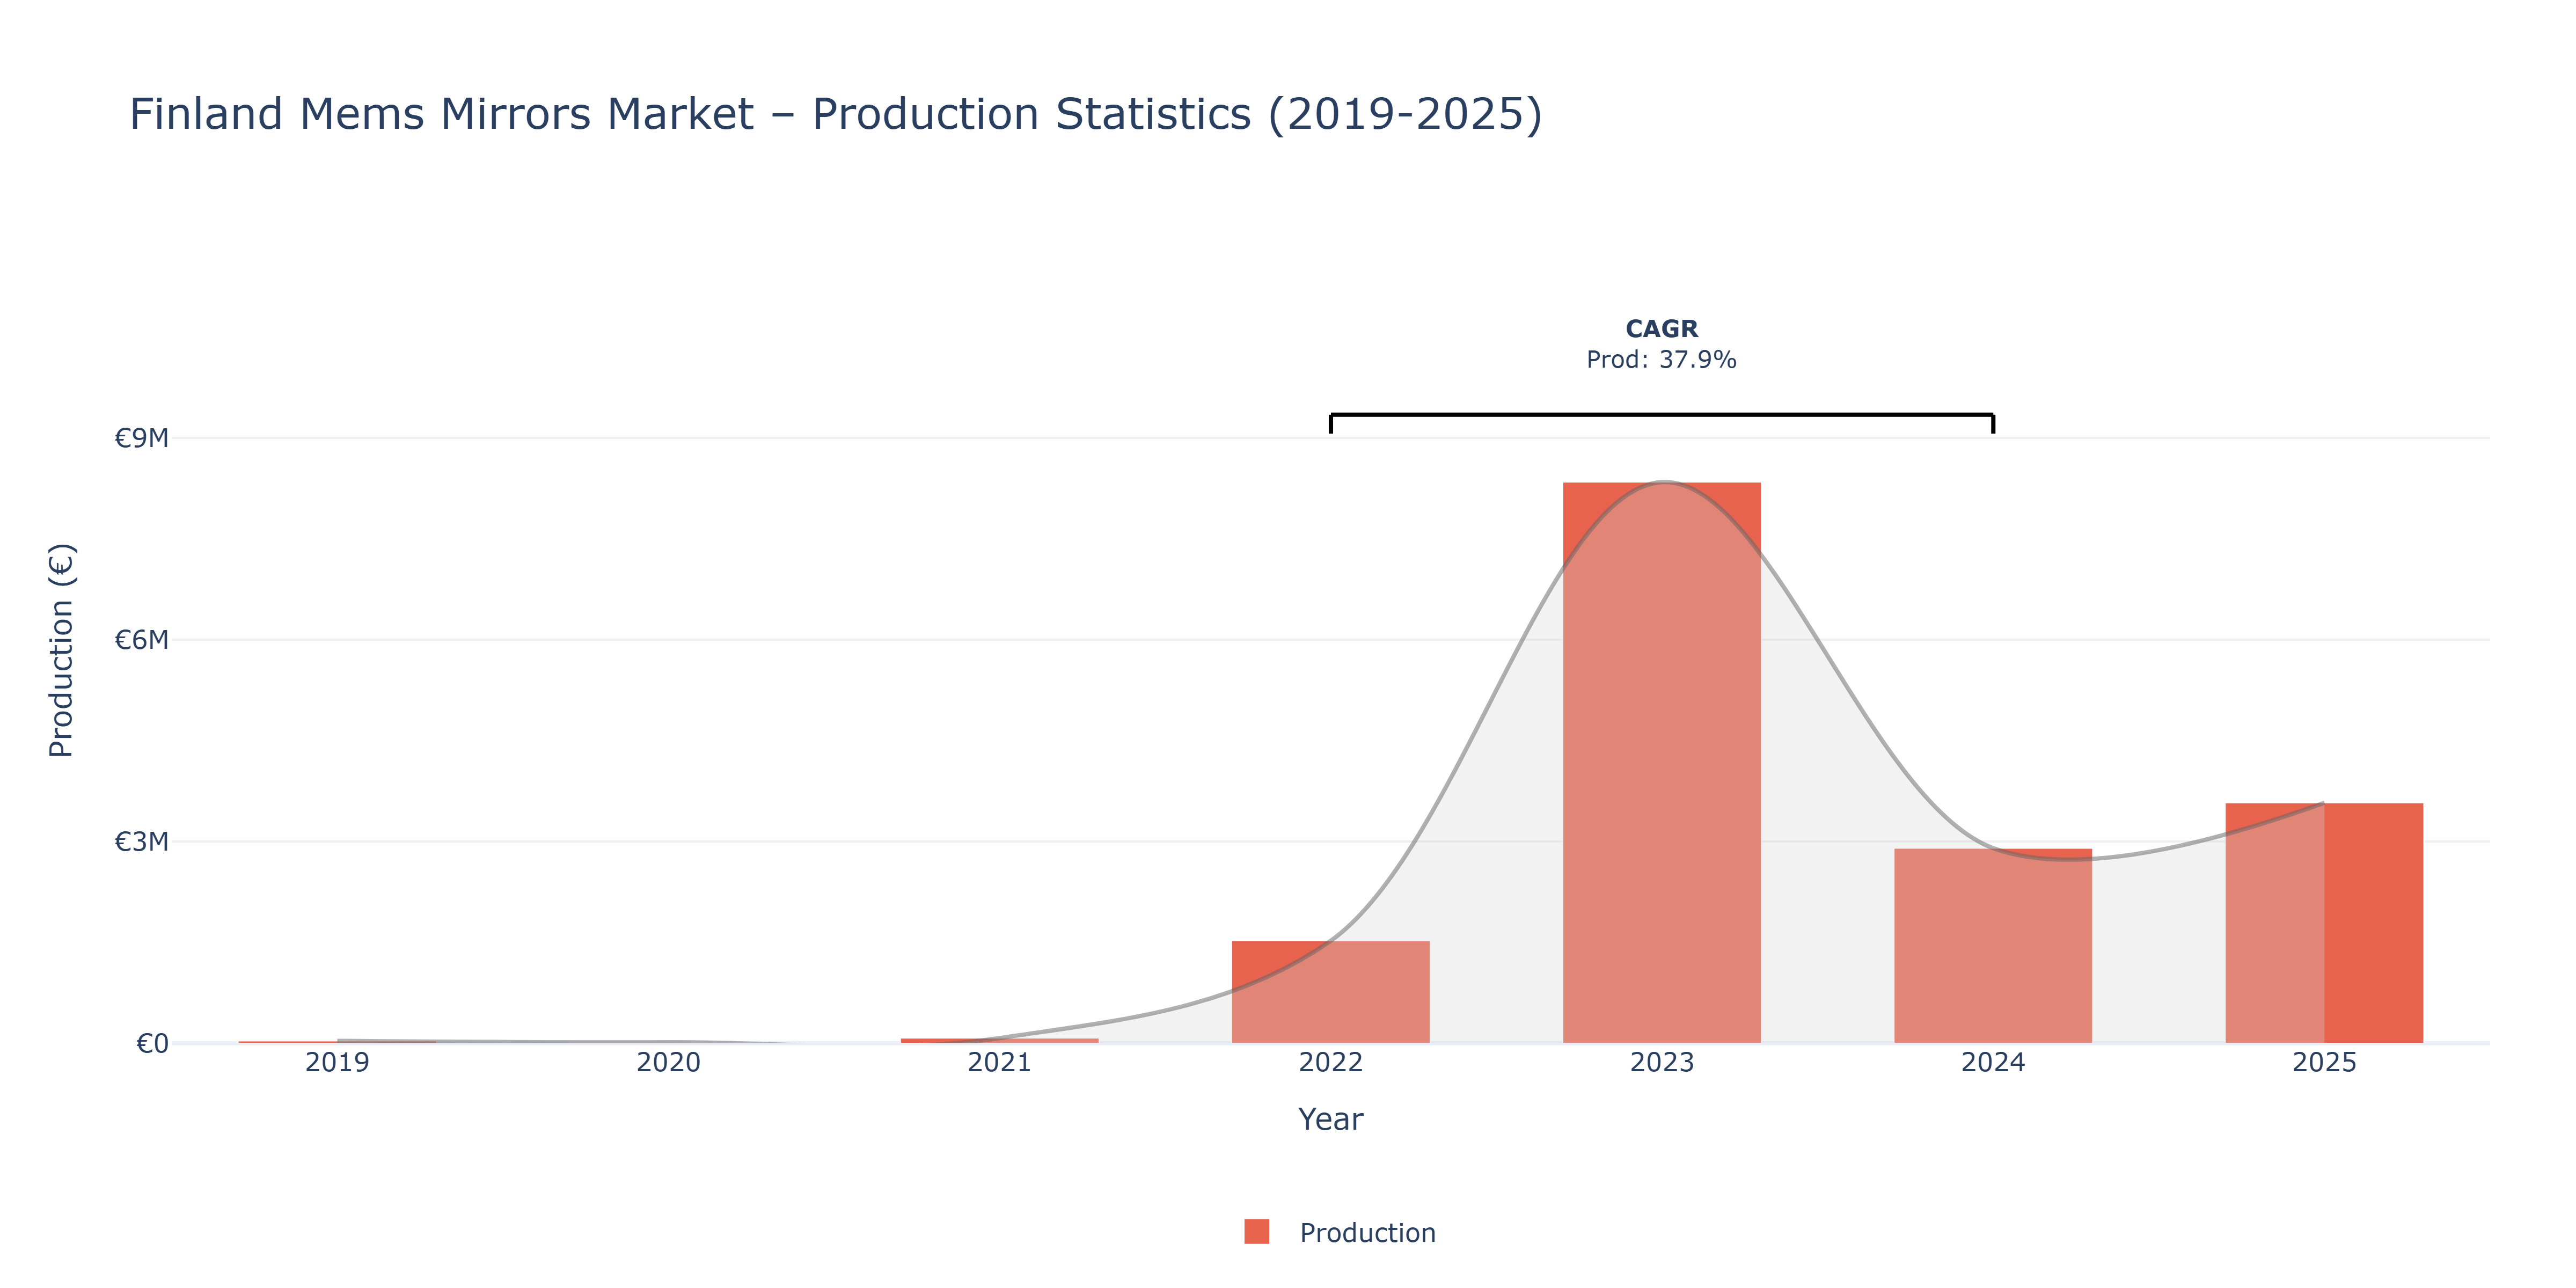Click the 2022 production bar

[x=1330, y=992]
